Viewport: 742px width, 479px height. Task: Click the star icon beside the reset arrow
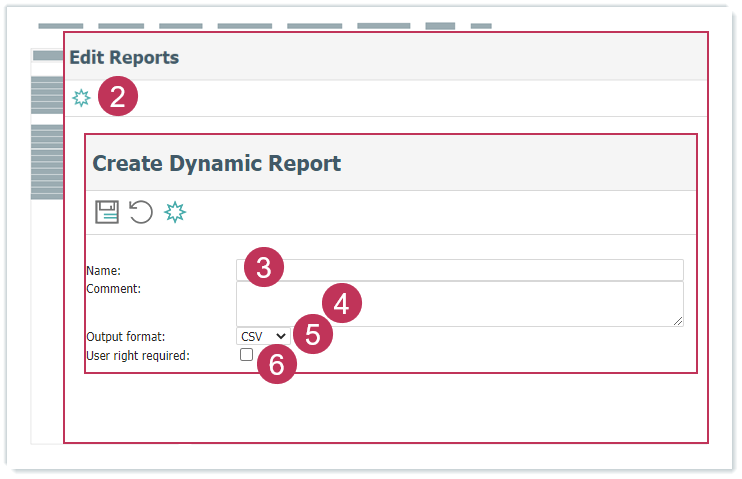(x=175, y=212)
